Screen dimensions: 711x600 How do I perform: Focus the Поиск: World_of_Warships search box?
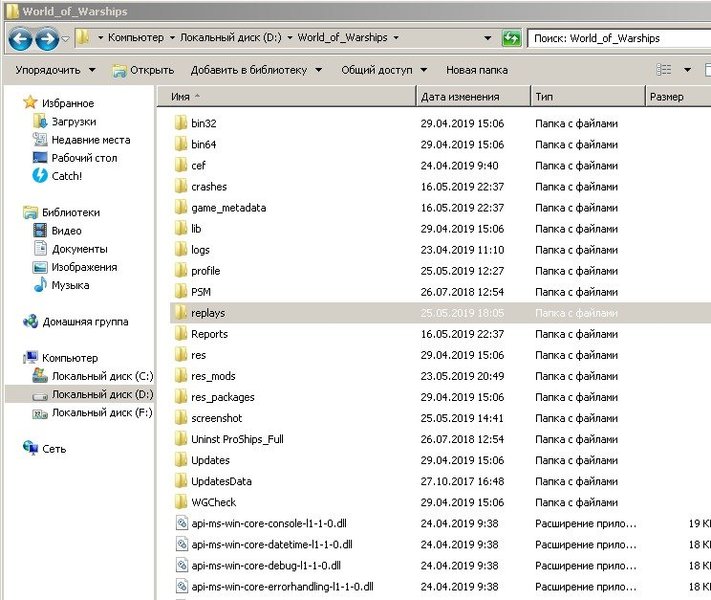(619, 38)
